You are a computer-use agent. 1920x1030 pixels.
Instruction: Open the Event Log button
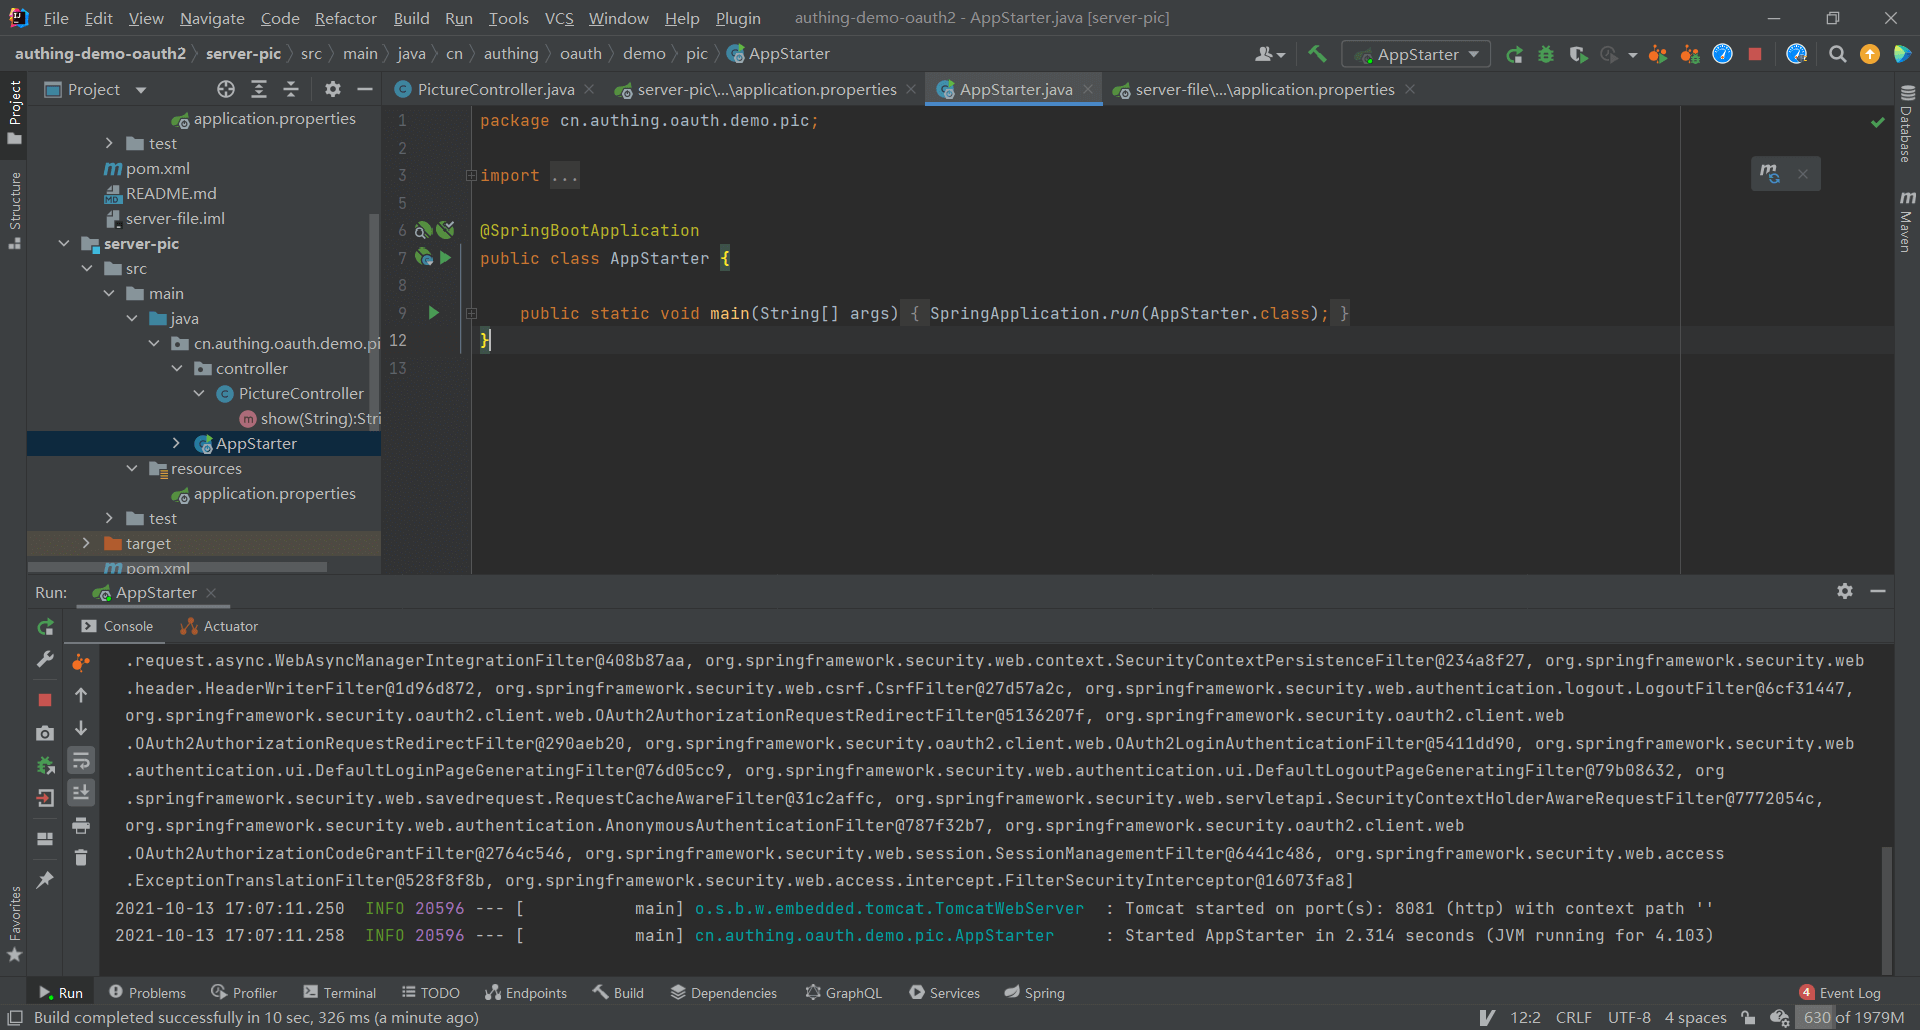1840,992
